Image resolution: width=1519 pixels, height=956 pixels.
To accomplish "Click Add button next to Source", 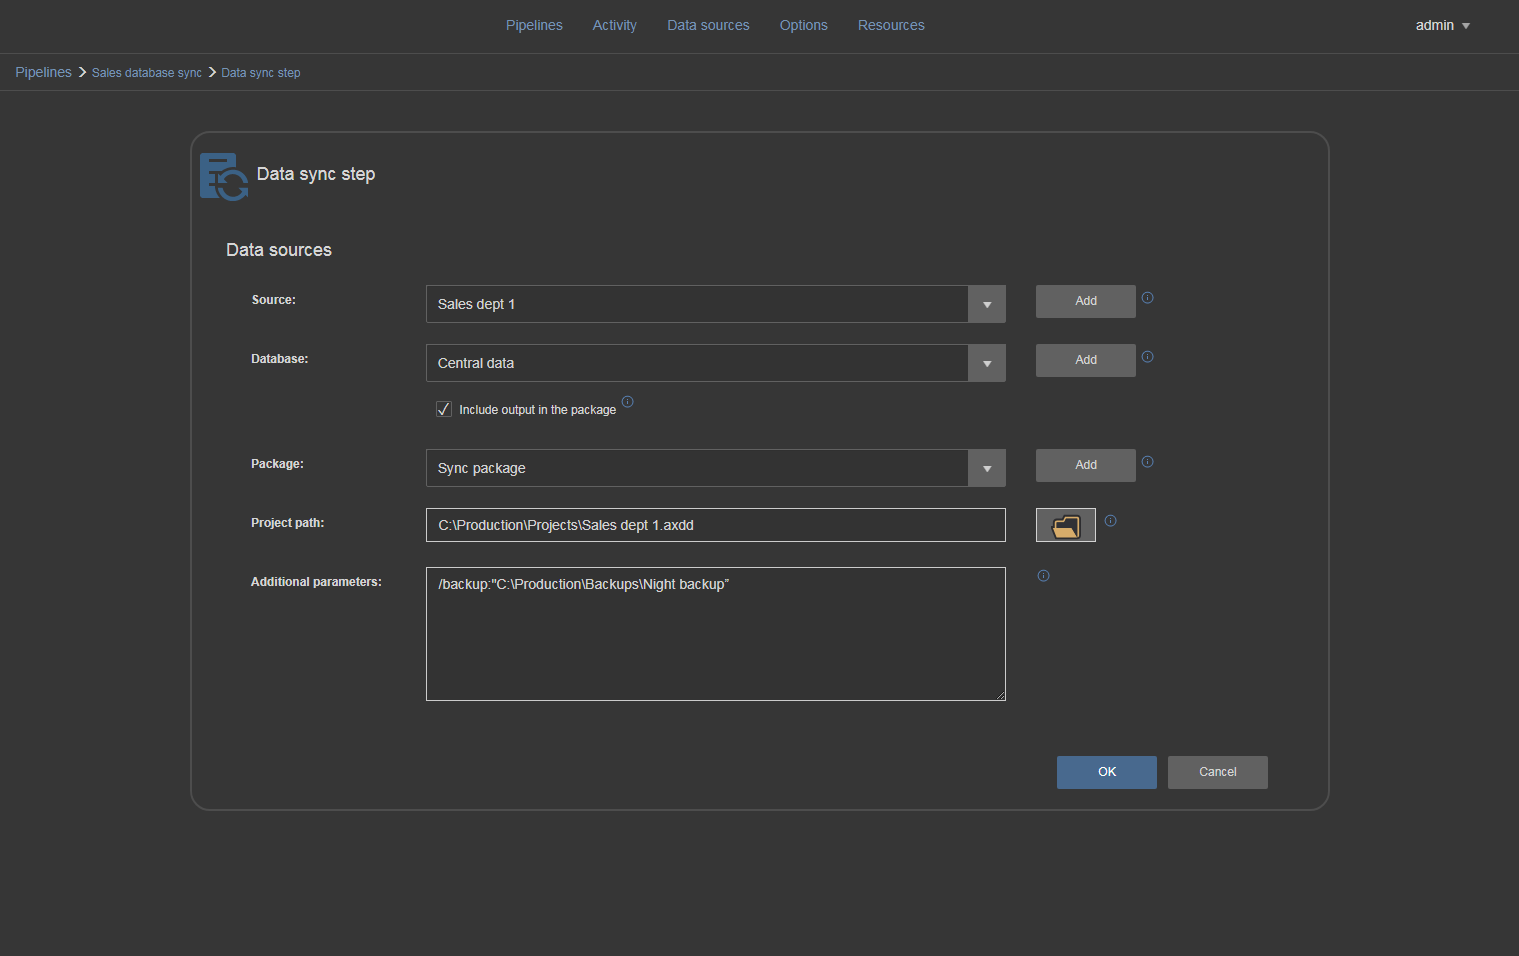I will [1085, 301].
